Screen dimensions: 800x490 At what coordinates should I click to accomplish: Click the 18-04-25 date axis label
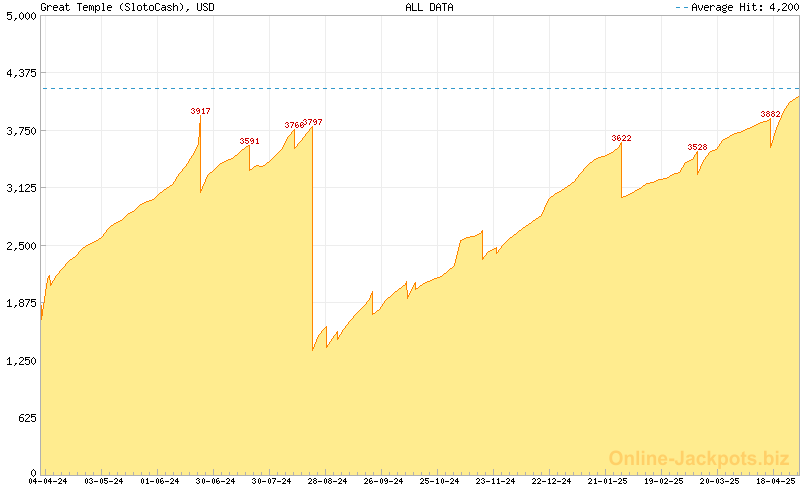[776, 481]
